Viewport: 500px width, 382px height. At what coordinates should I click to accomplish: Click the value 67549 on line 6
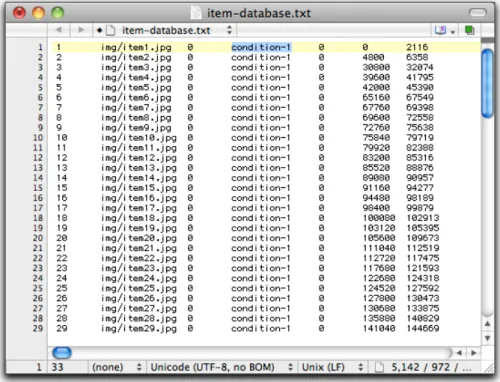click(x=420, y=97)
